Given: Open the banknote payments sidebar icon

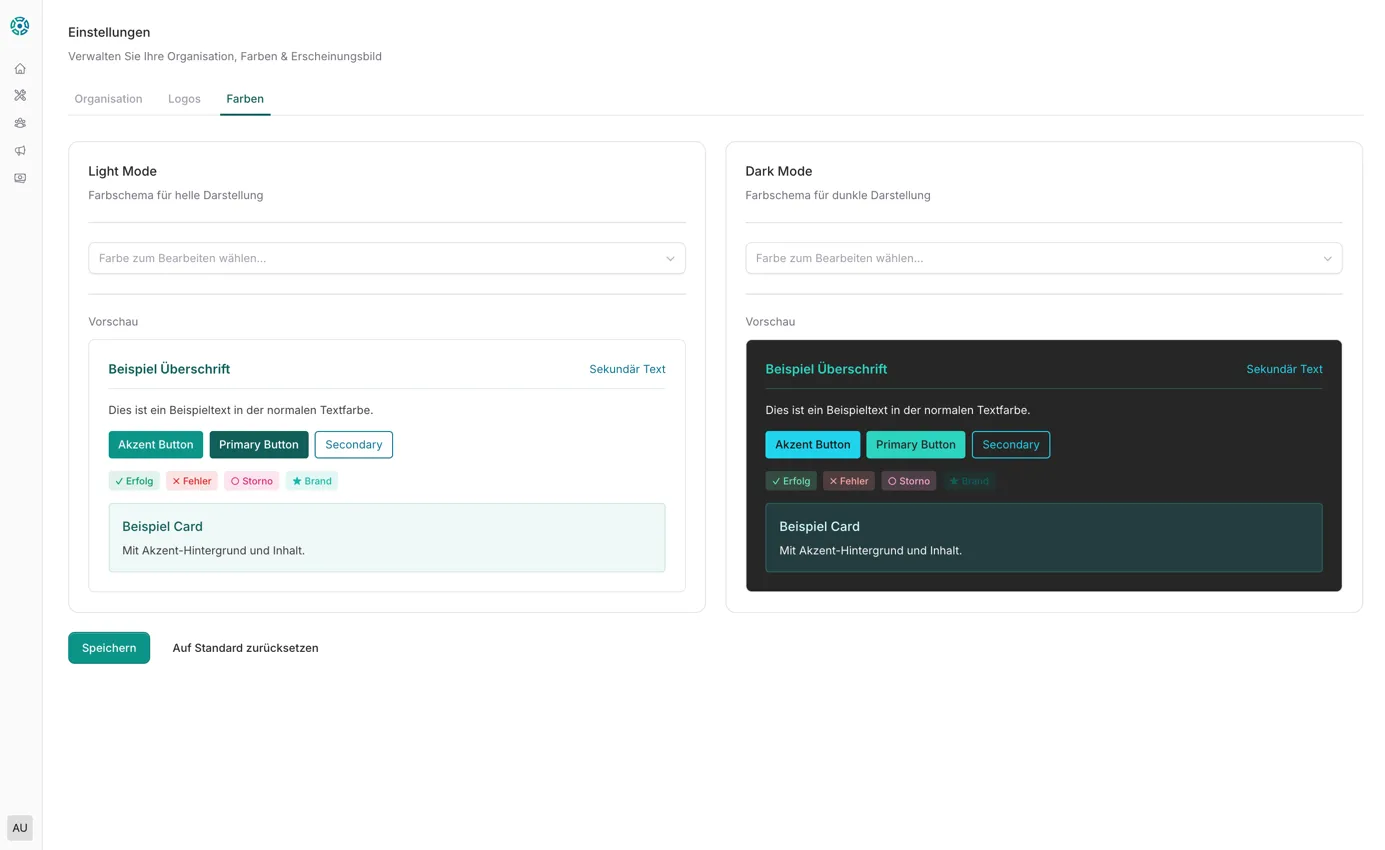Looking at the screenshot, I should (x=20, y=178).
